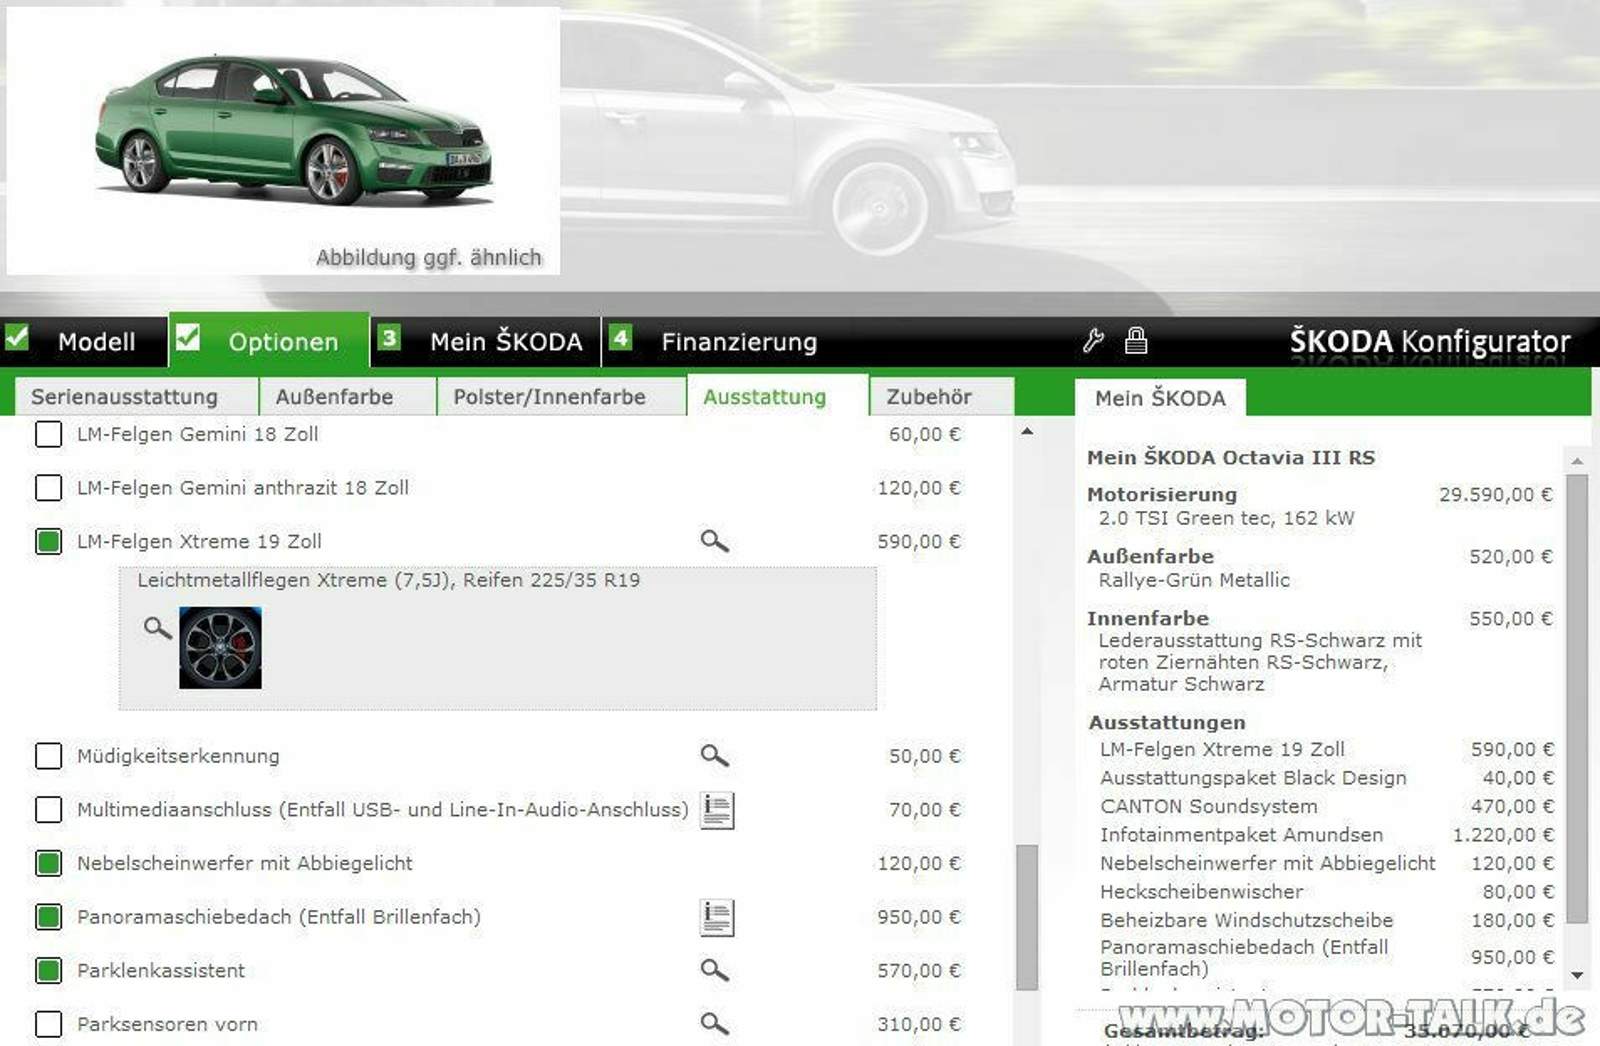
Task: Open Serienausstattung tab
Action: pyautogui.click(x=136, y=397)
